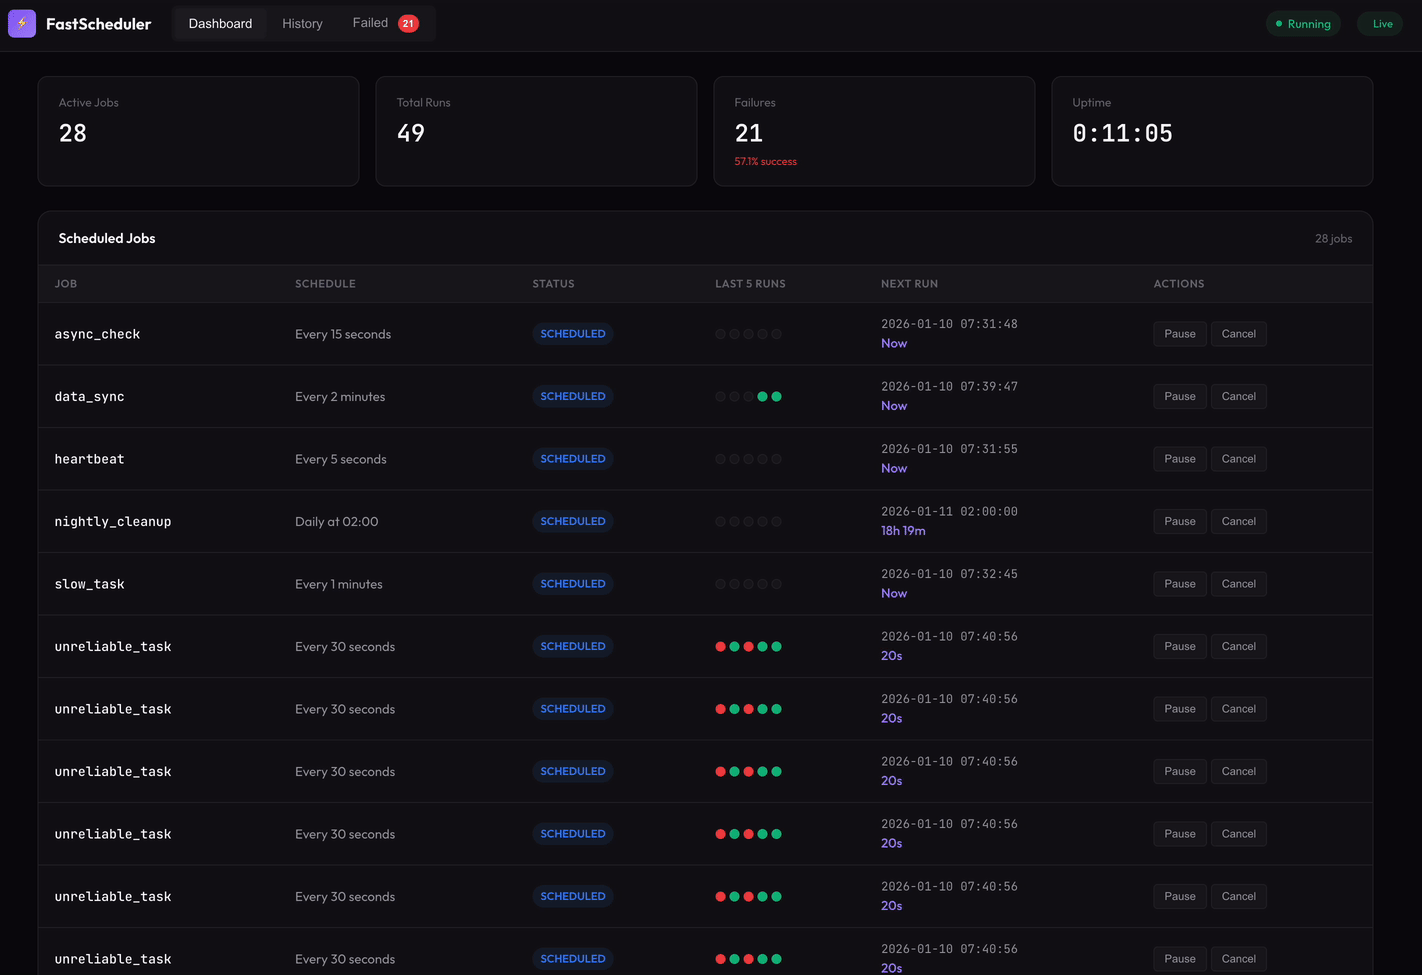This screenshot has height=975, width=1422.
Task: Open the History tab
Action: 302,23
